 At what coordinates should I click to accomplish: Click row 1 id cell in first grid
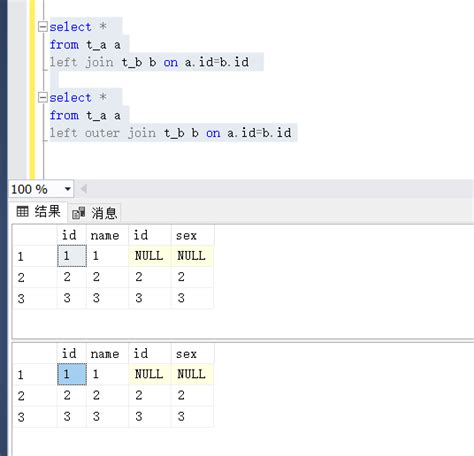[x=72, y=256]
